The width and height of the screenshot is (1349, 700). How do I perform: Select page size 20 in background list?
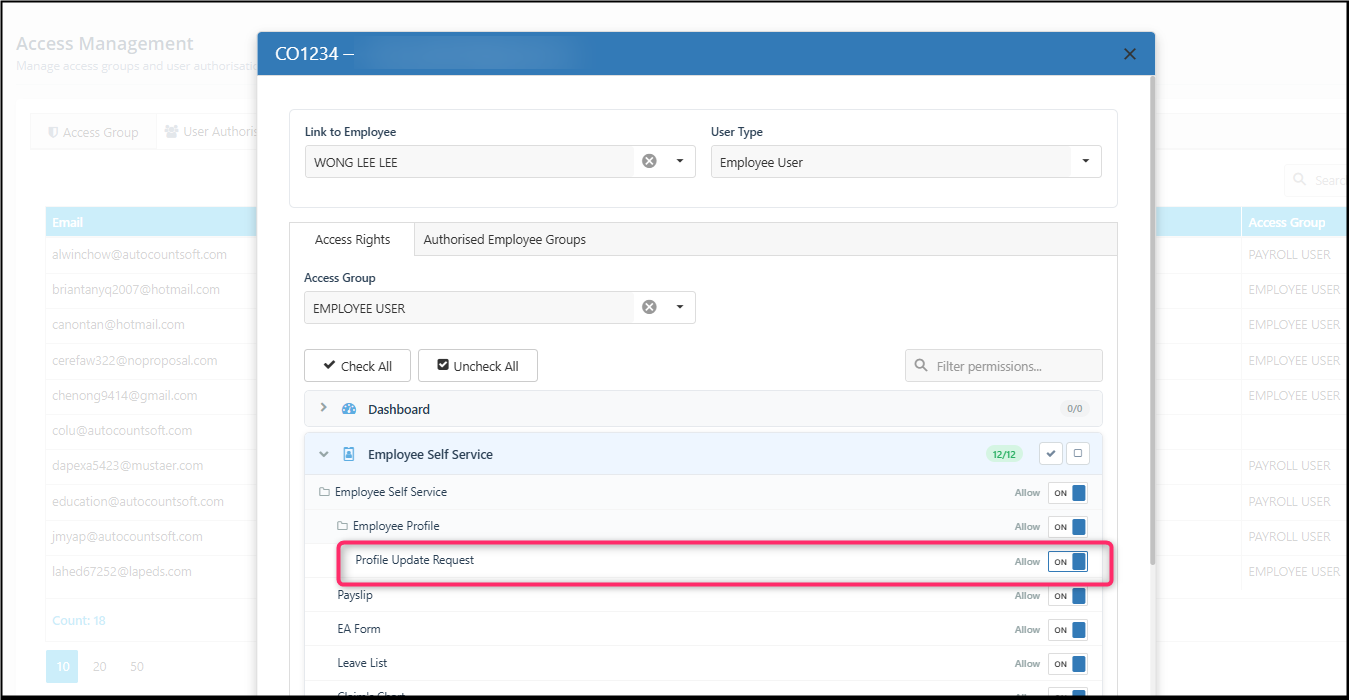(x=100, y=666)
